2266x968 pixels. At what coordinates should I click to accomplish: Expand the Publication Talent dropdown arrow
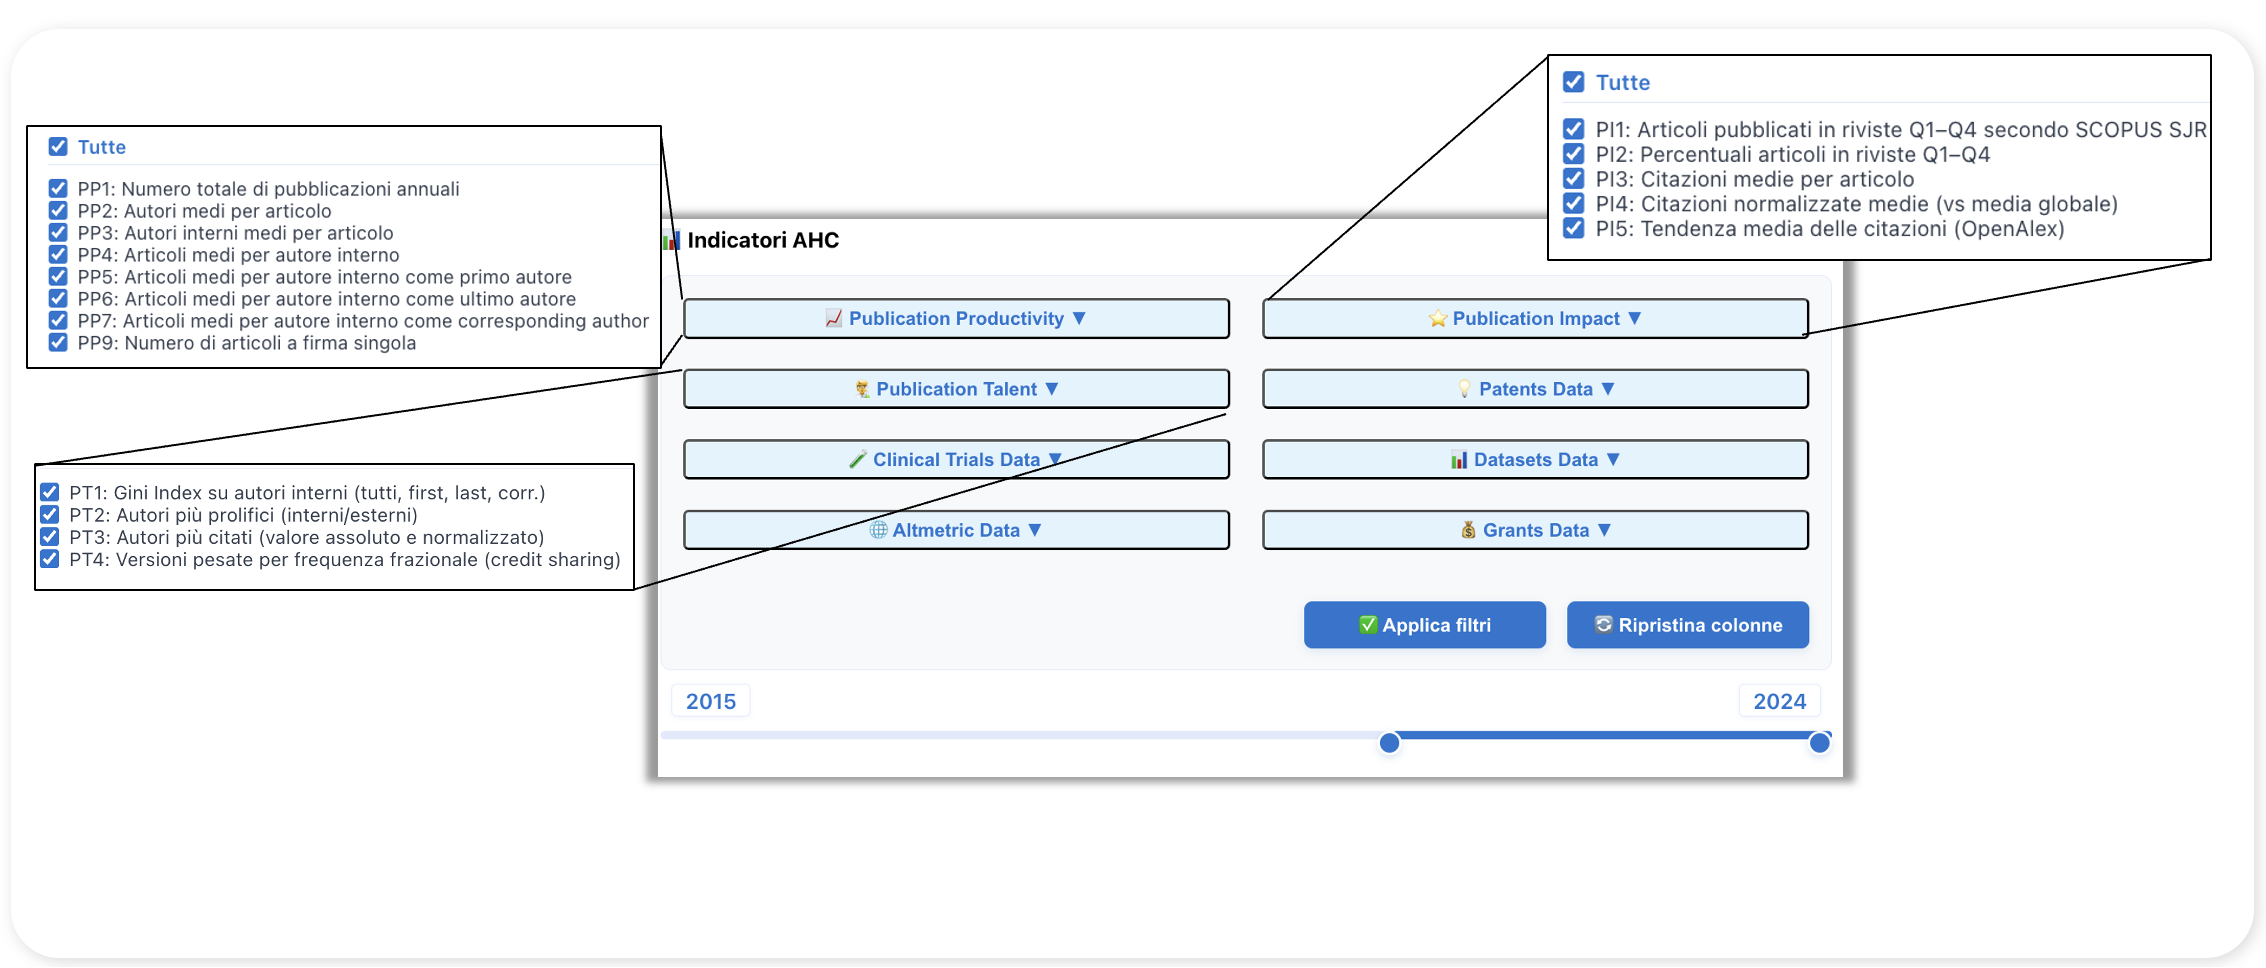(x=1052, y=389)
